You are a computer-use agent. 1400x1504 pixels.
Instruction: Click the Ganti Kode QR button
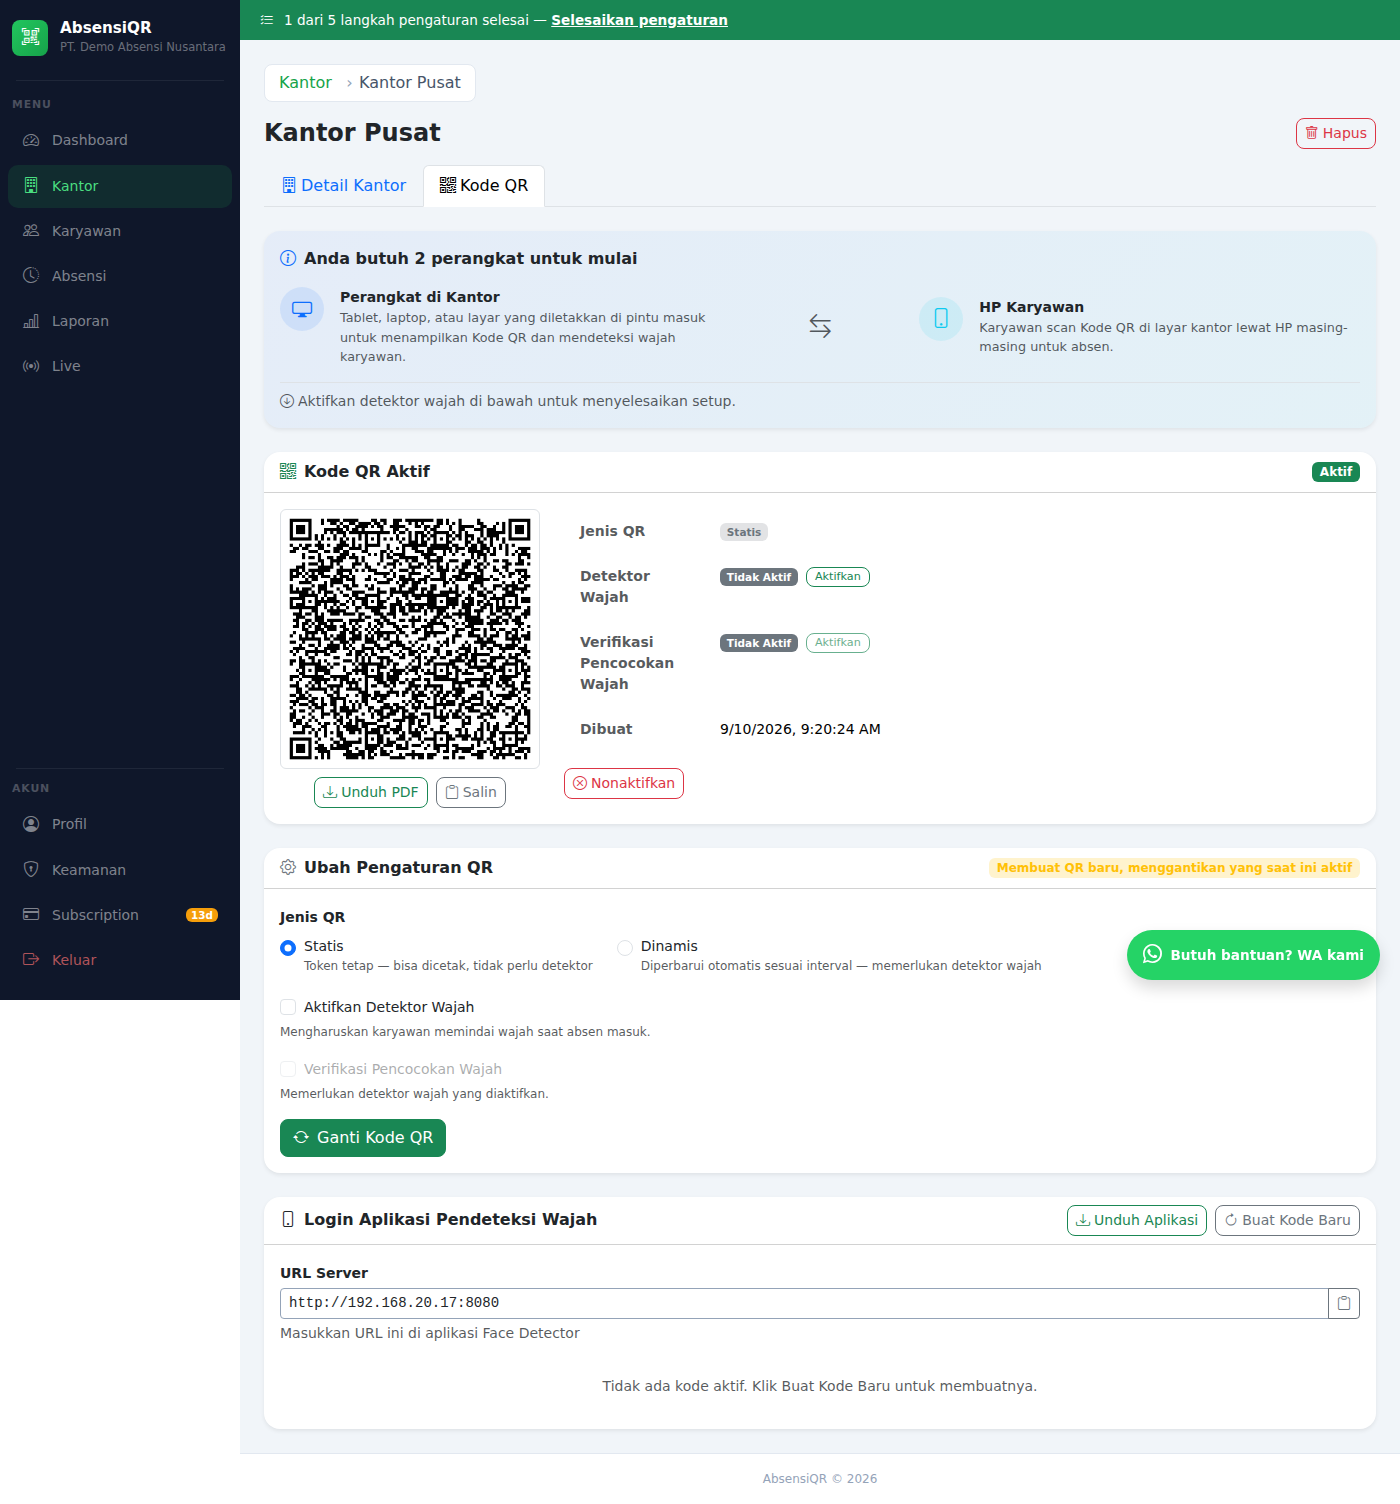(x=363, y=1138)
